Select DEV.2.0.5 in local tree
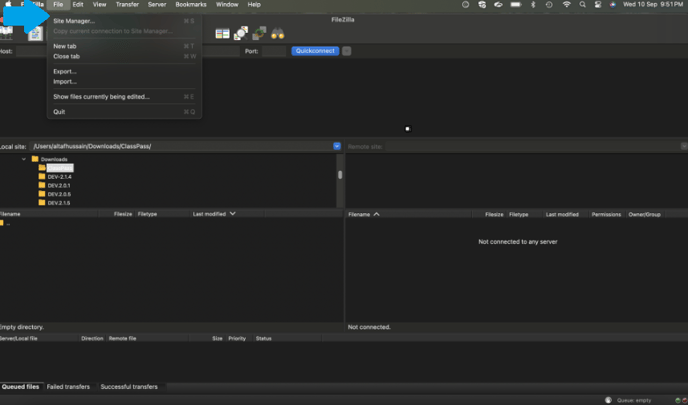Image resolution: width=688 pixels, height=405 pixels. [59, 194]
